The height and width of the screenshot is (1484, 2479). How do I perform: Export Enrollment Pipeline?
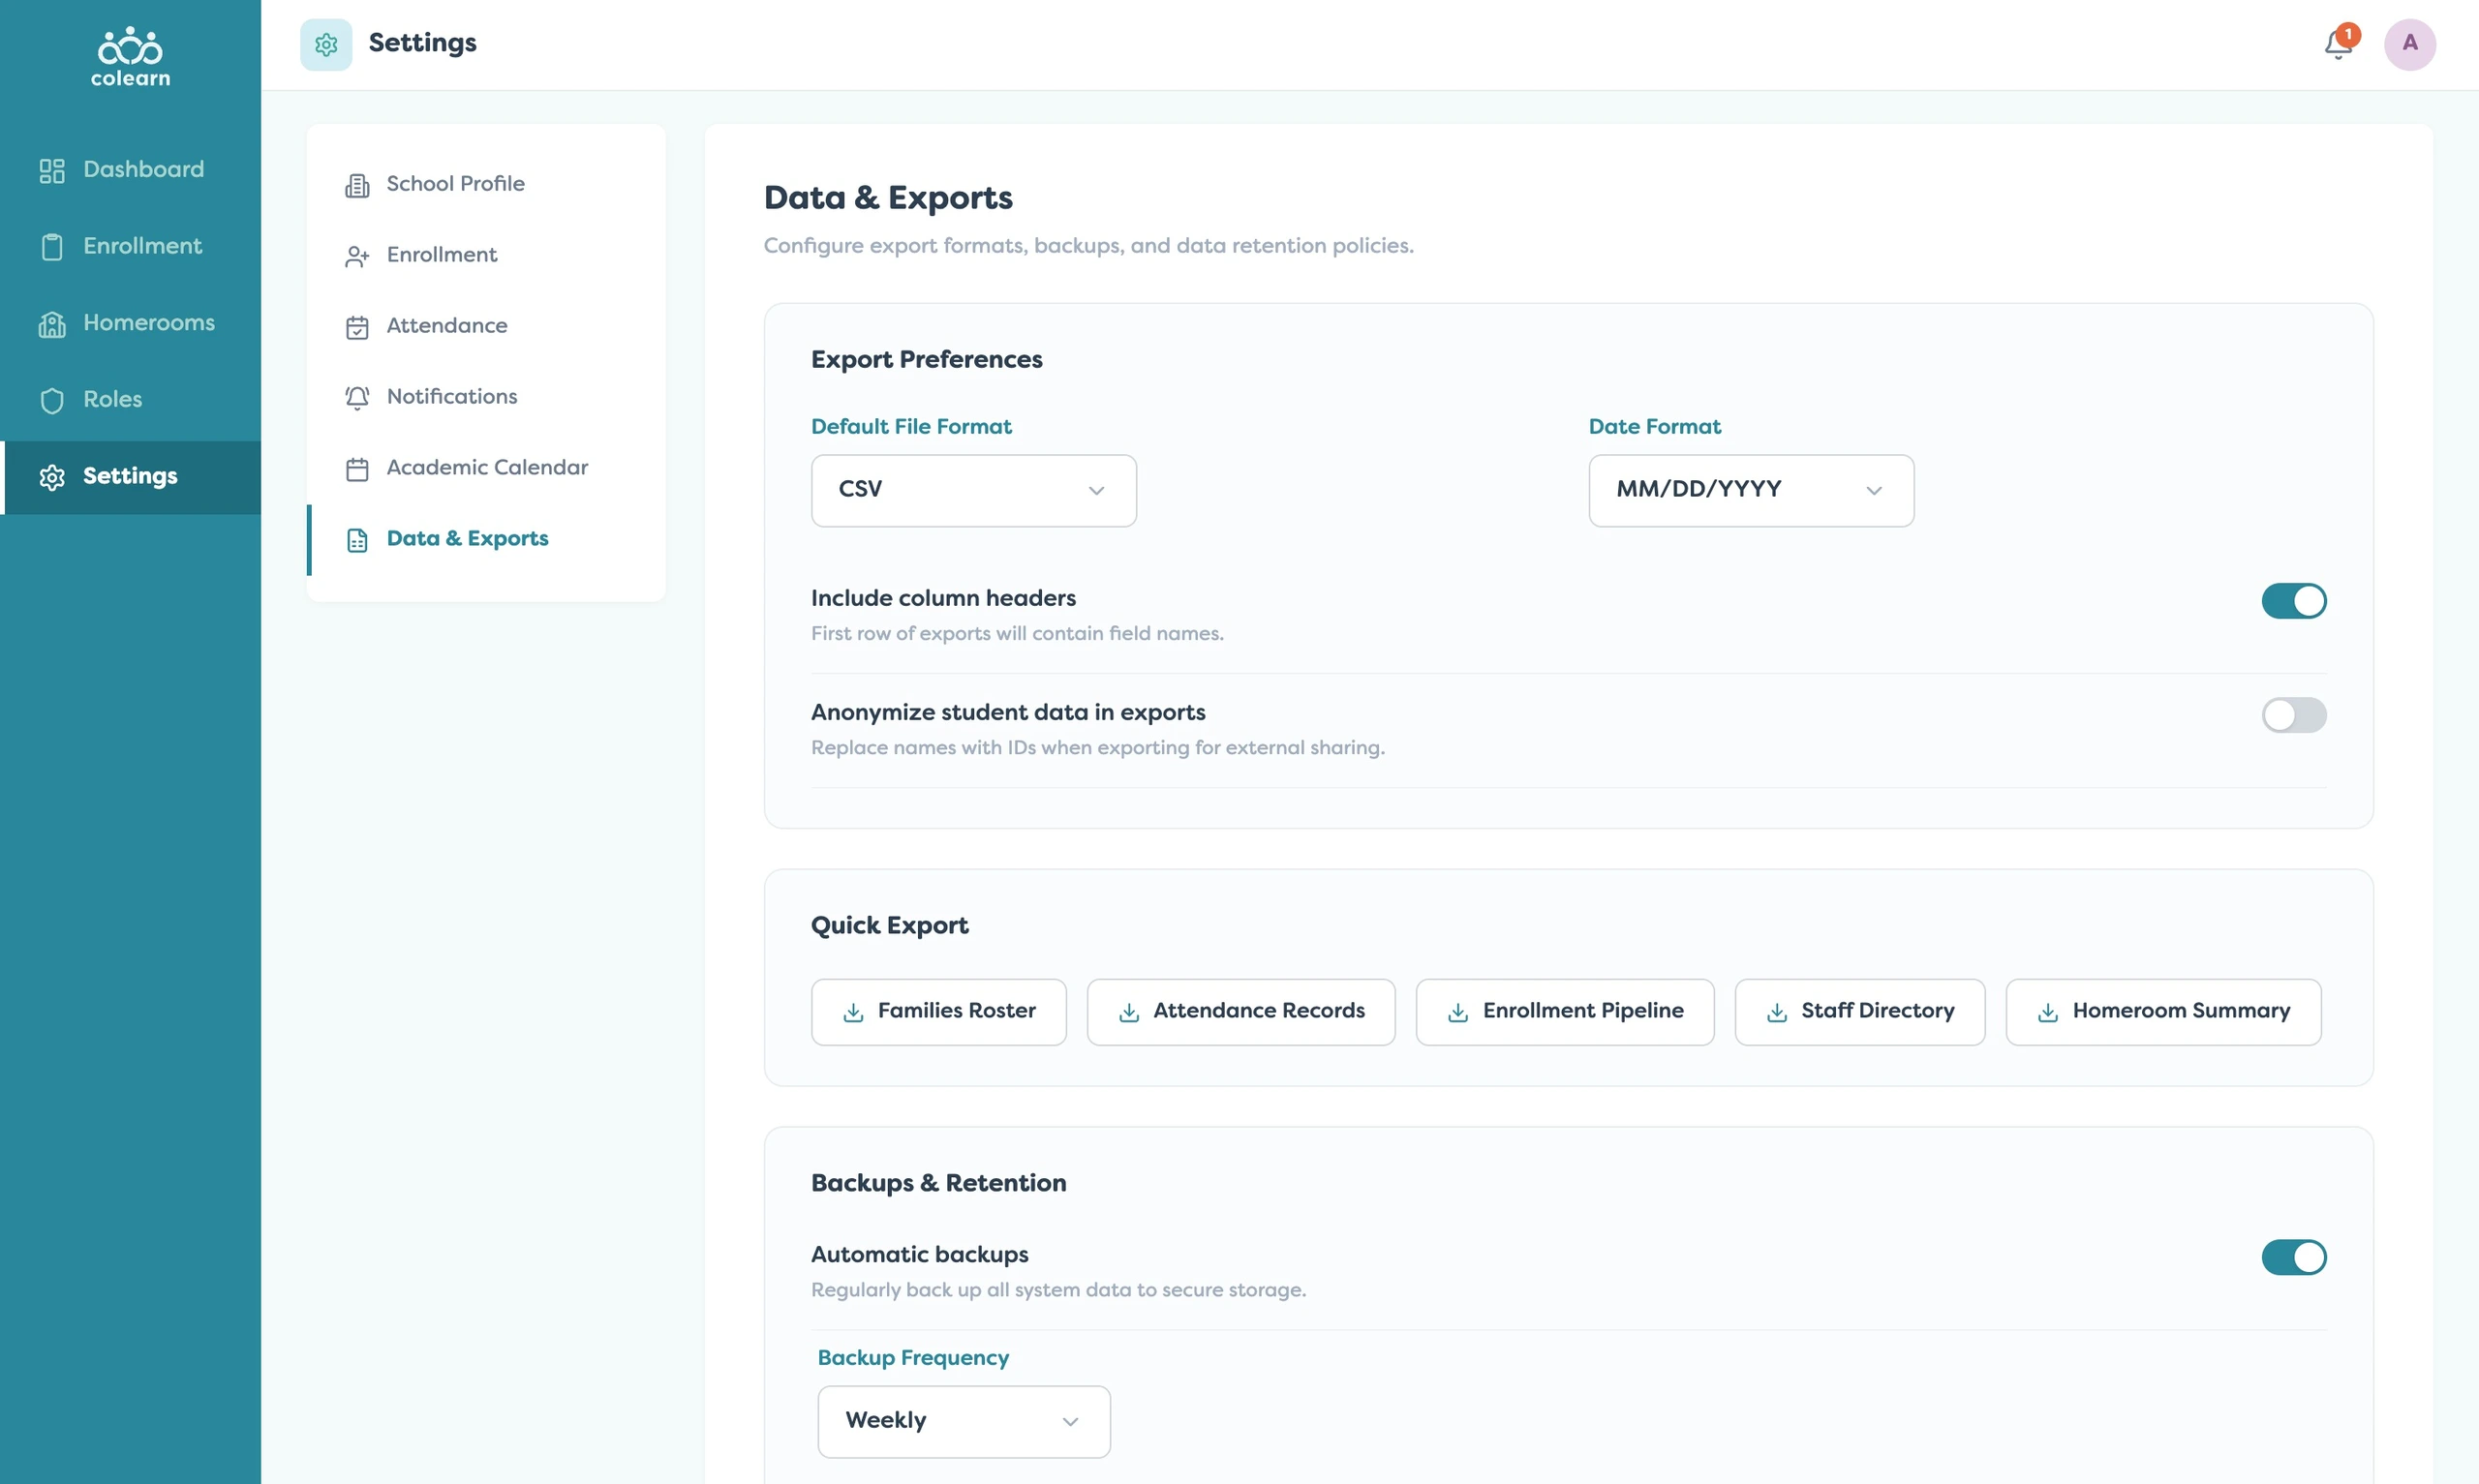click(x=1565, y=1012)
